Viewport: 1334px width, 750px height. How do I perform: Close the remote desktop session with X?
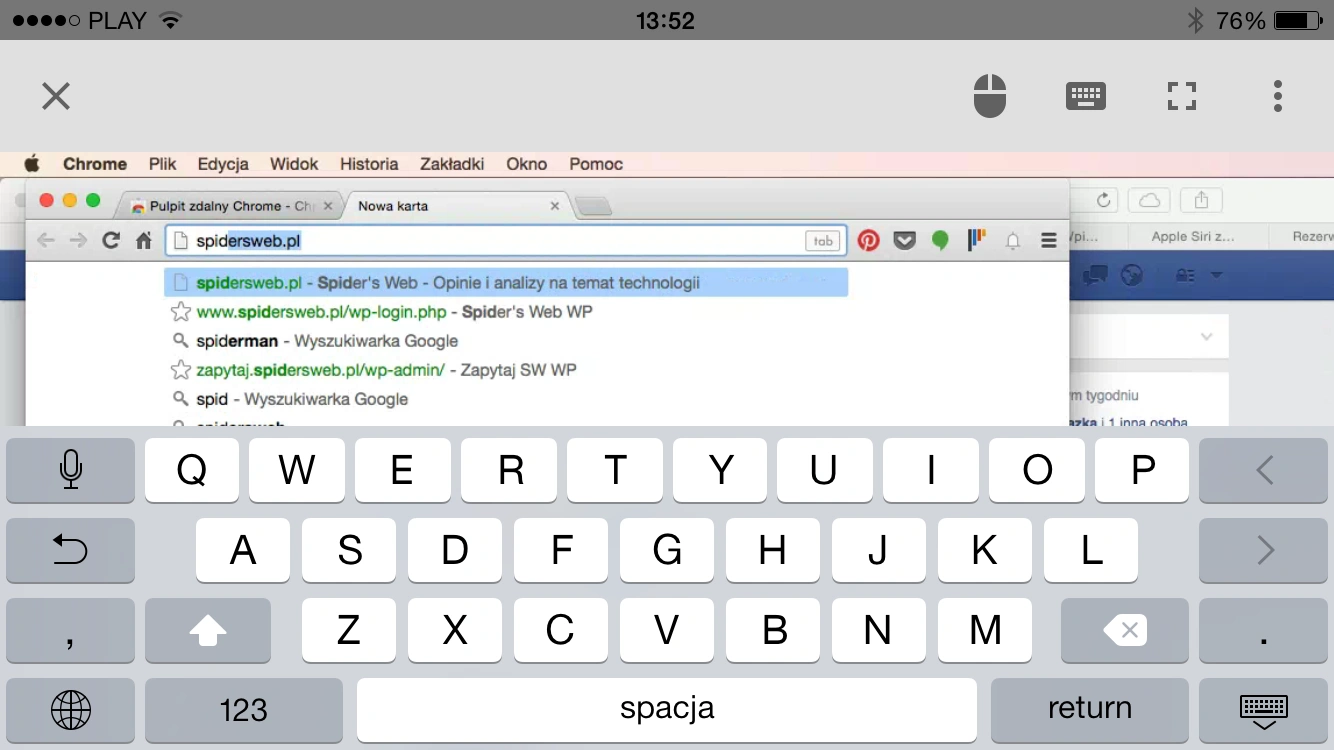pos(56,96)
